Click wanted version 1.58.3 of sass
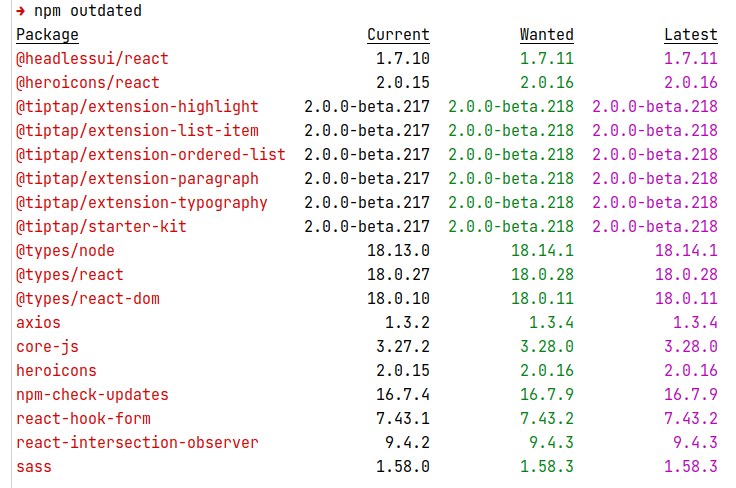736x488 pixels. pos(547,466)
